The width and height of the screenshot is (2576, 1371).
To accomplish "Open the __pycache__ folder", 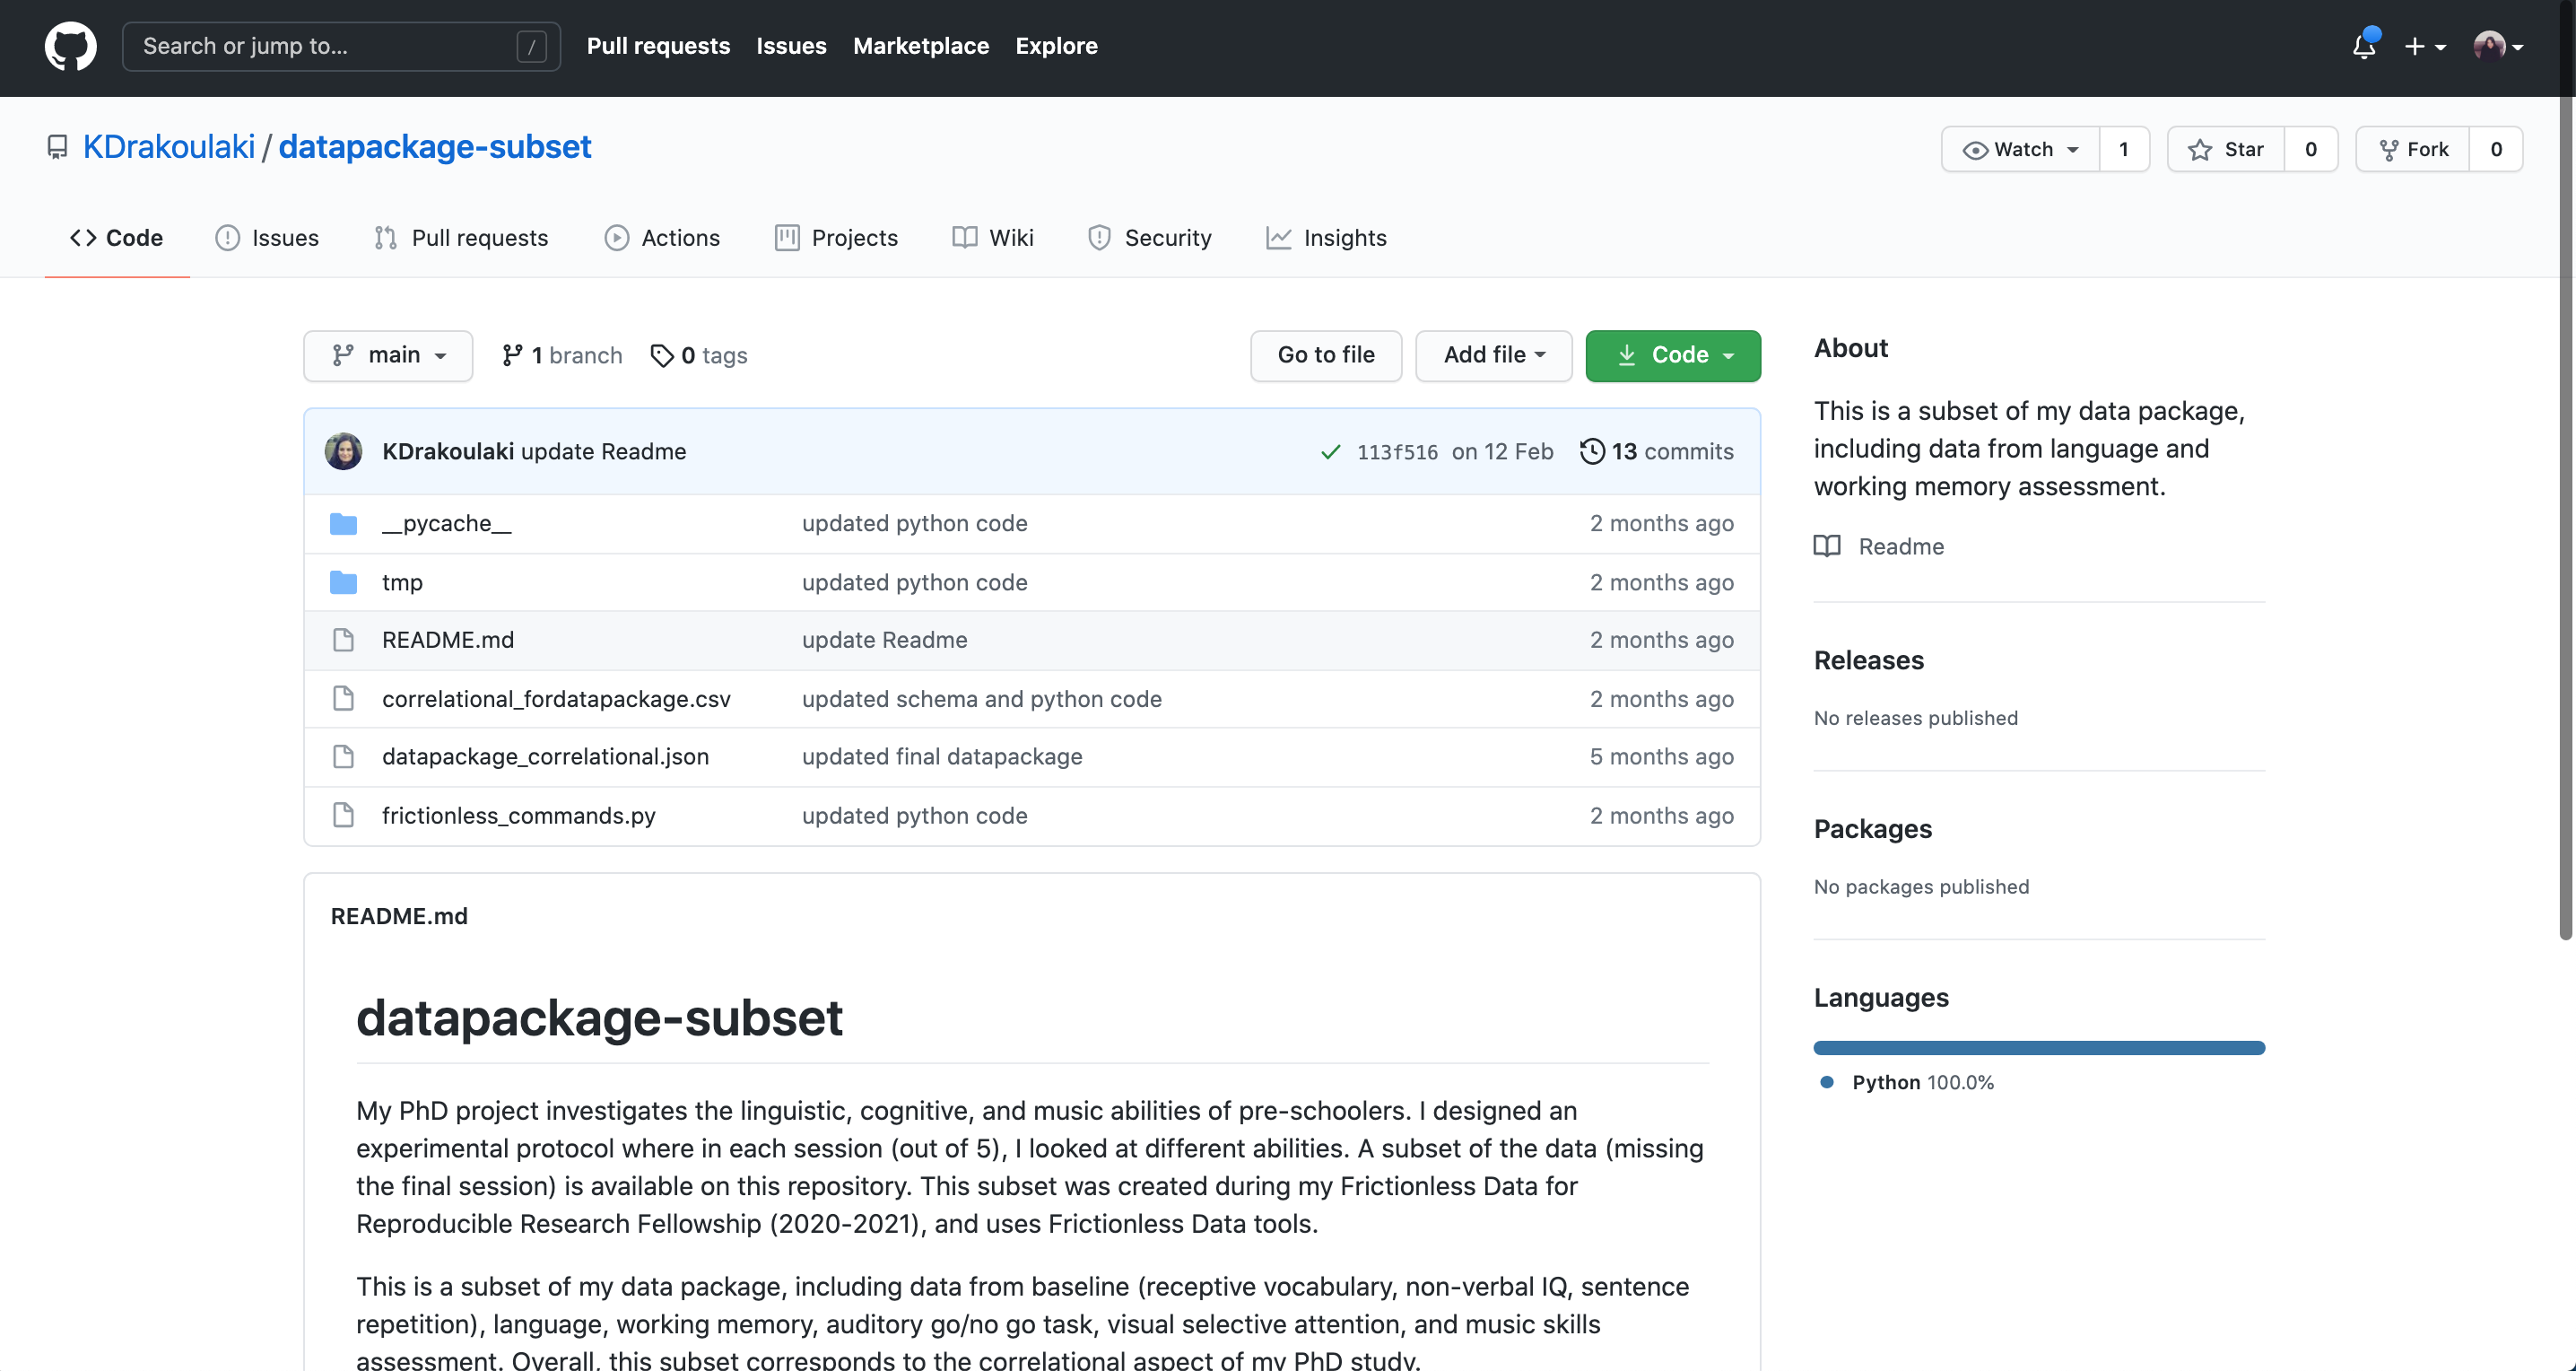I will click(446, 523).
